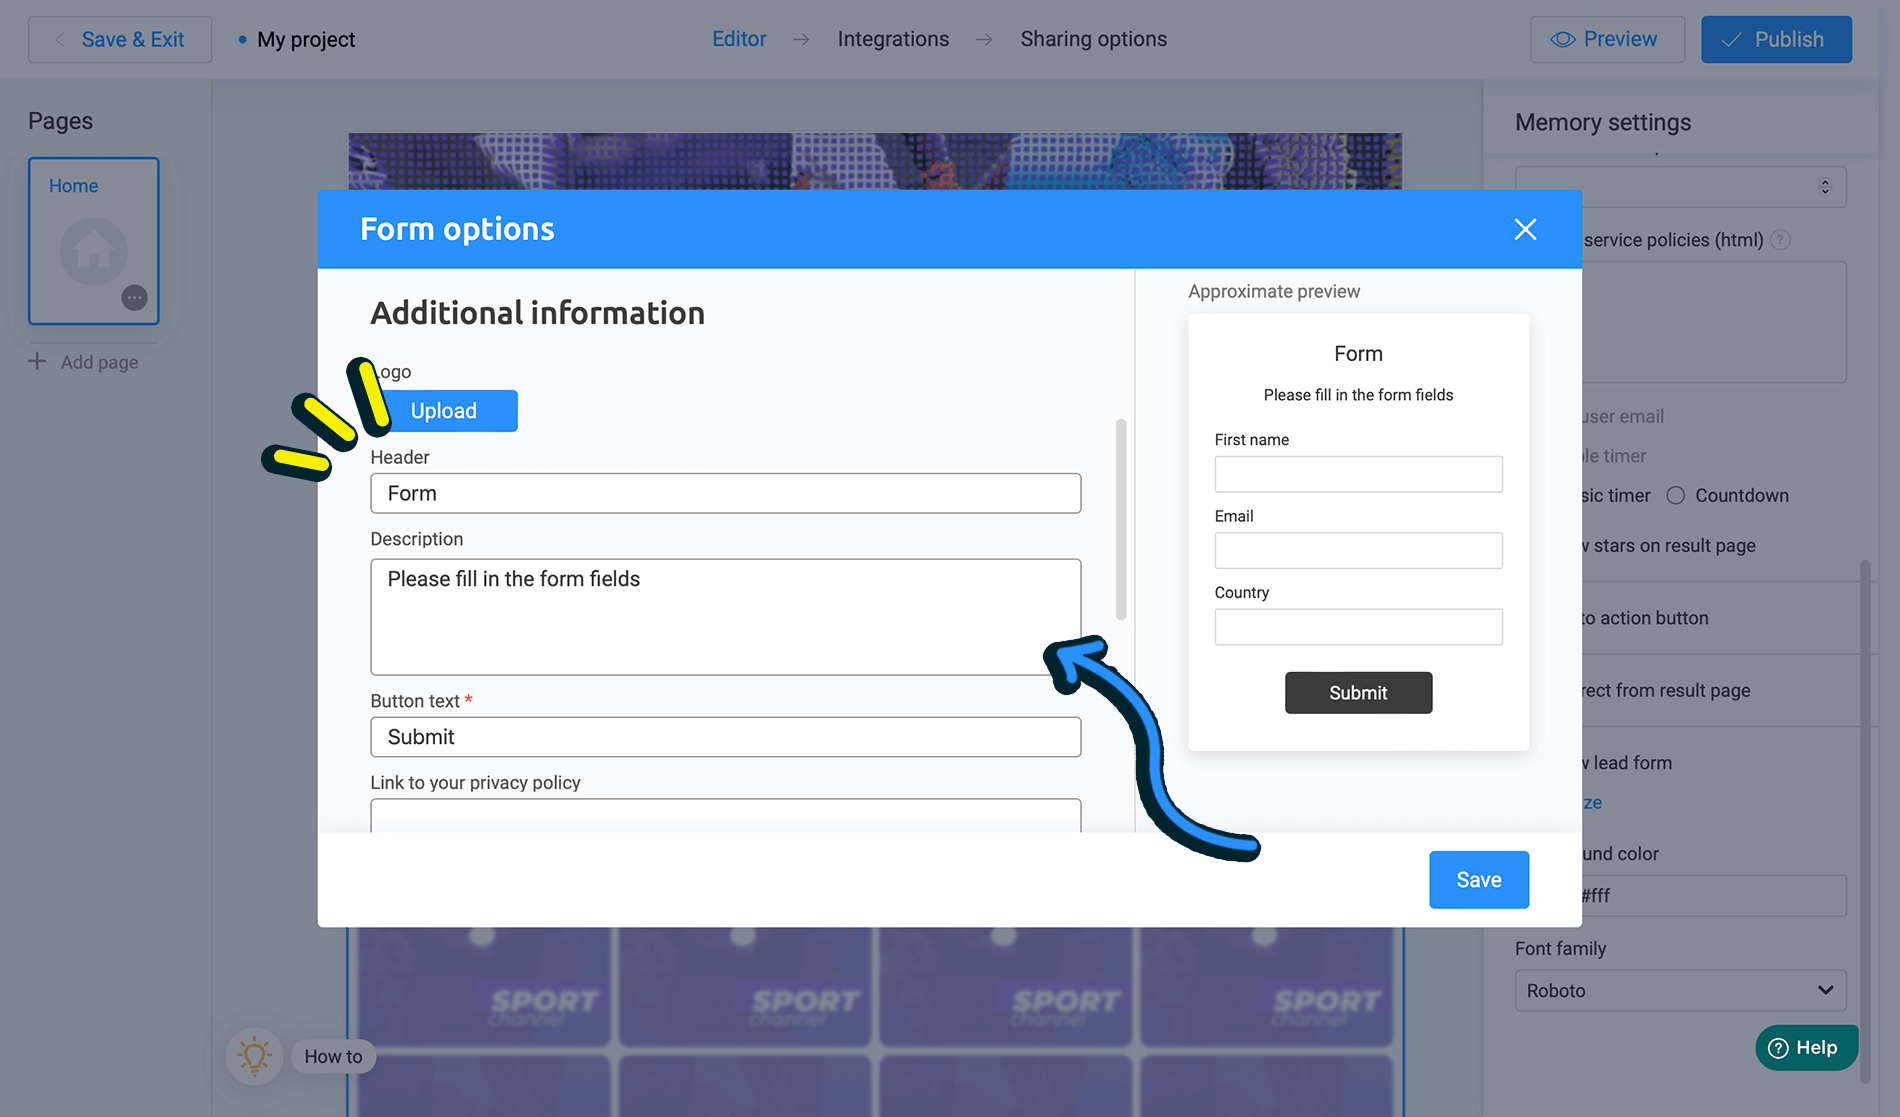The width and height of the screenshot is (1900, 1117).
Task: Open the Preview mode
Action: pos(1607,39)
